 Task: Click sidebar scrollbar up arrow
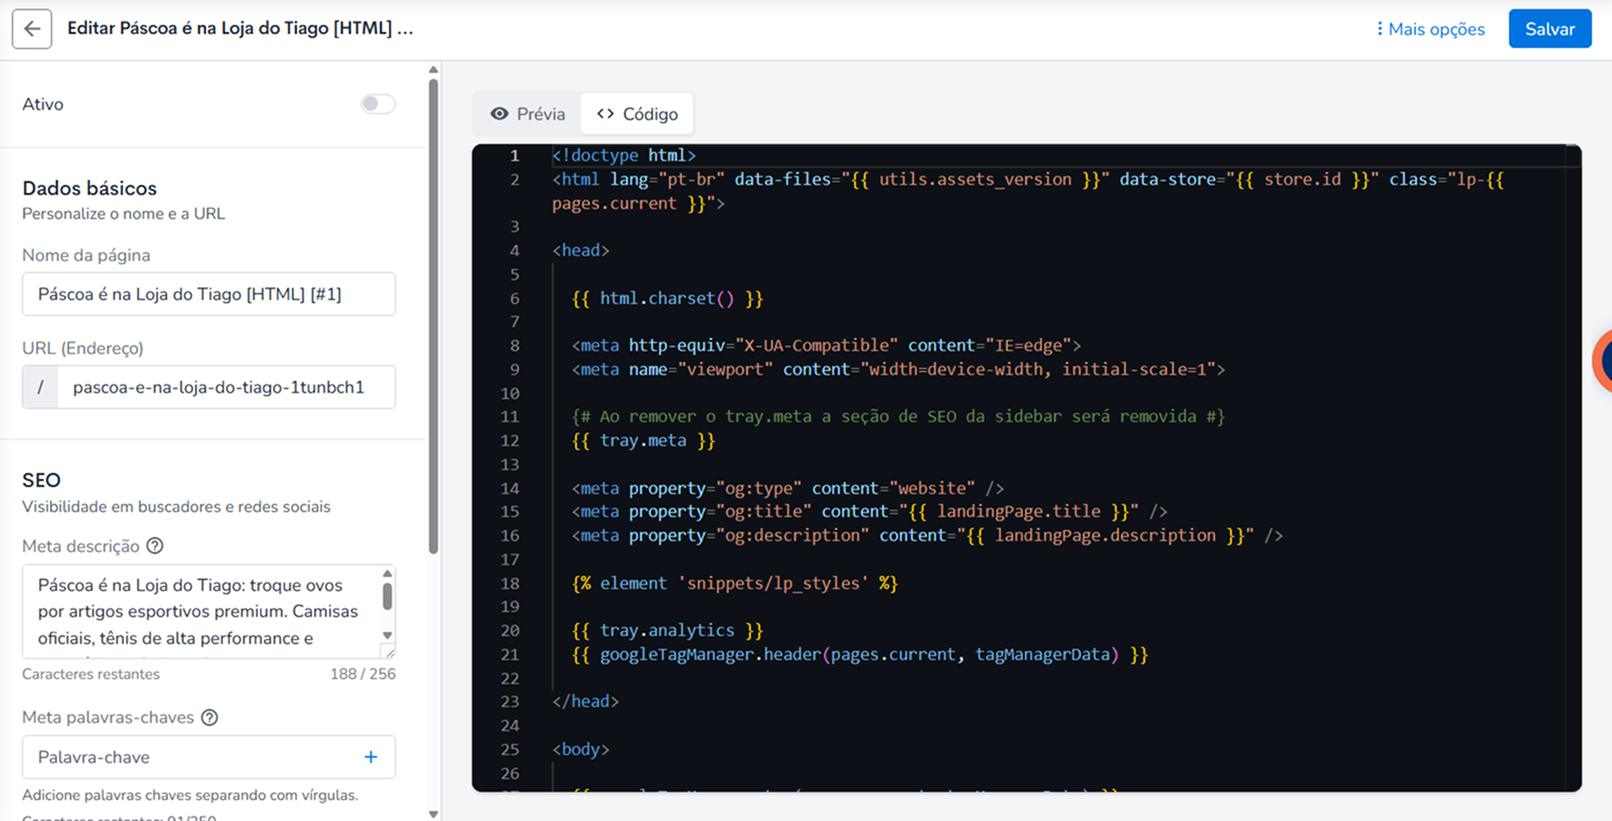click(x=433, y=70)
